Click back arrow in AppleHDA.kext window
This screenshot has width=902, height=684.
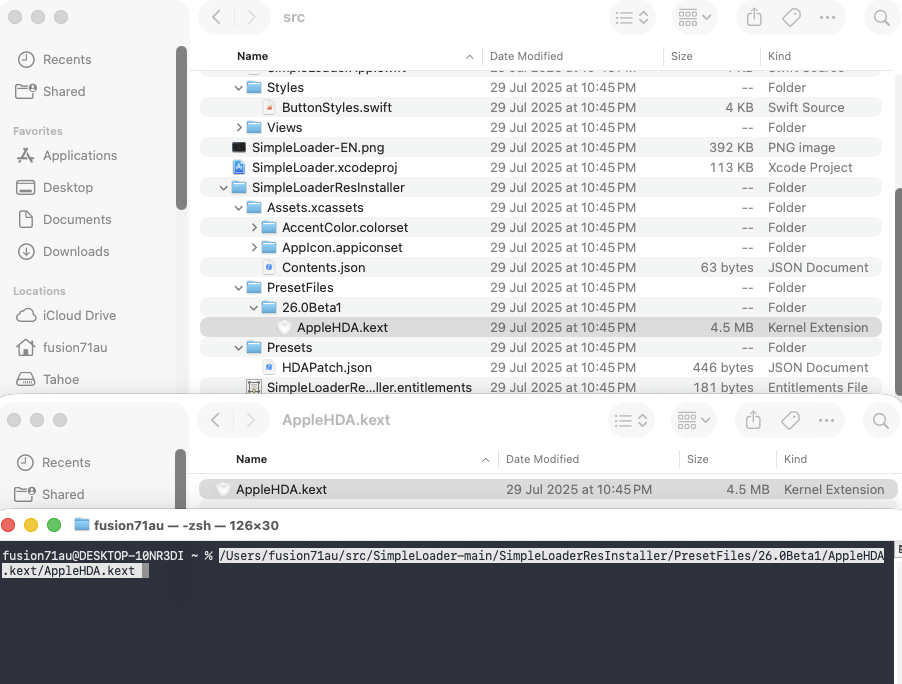click(x=215, y=420)
